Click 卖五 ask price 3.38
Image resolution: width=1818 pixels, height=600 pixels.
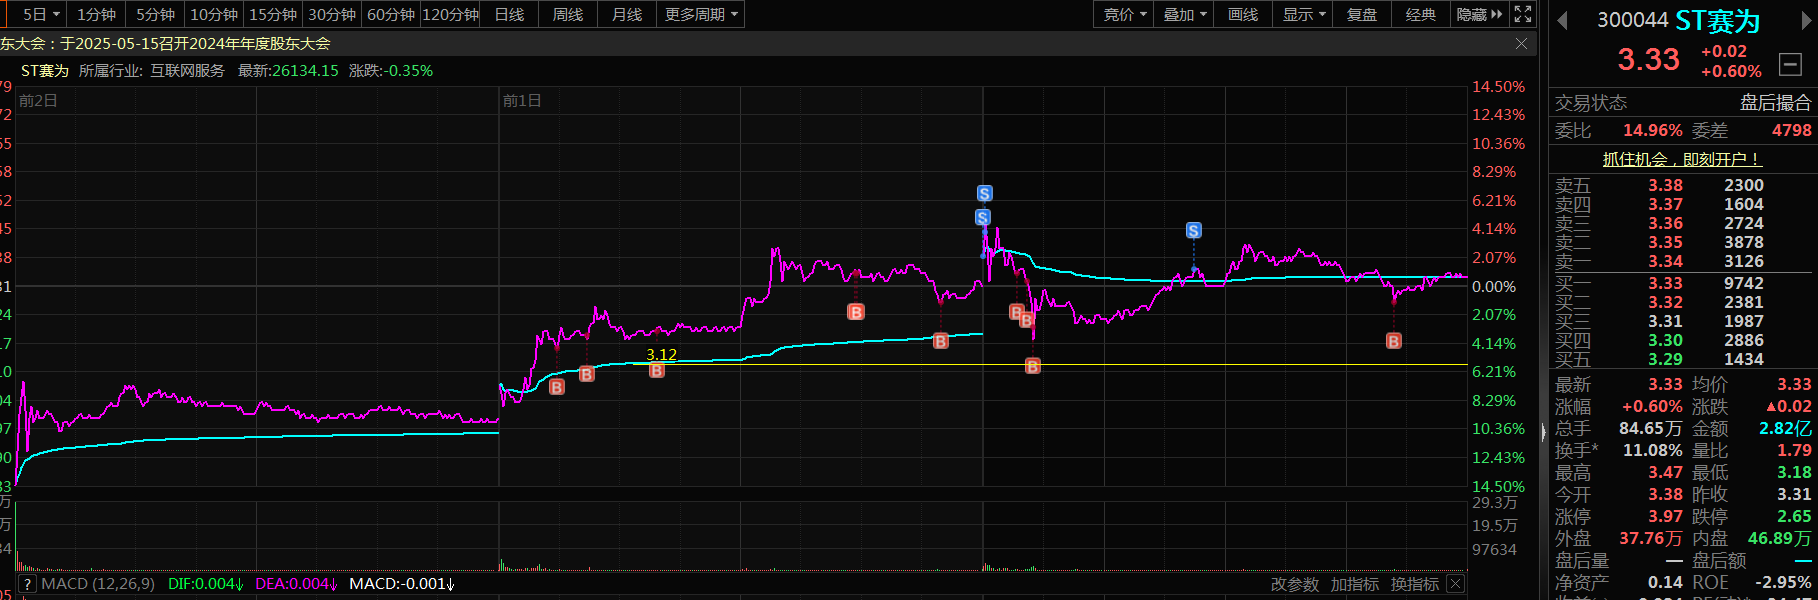tap(1666, 186)
